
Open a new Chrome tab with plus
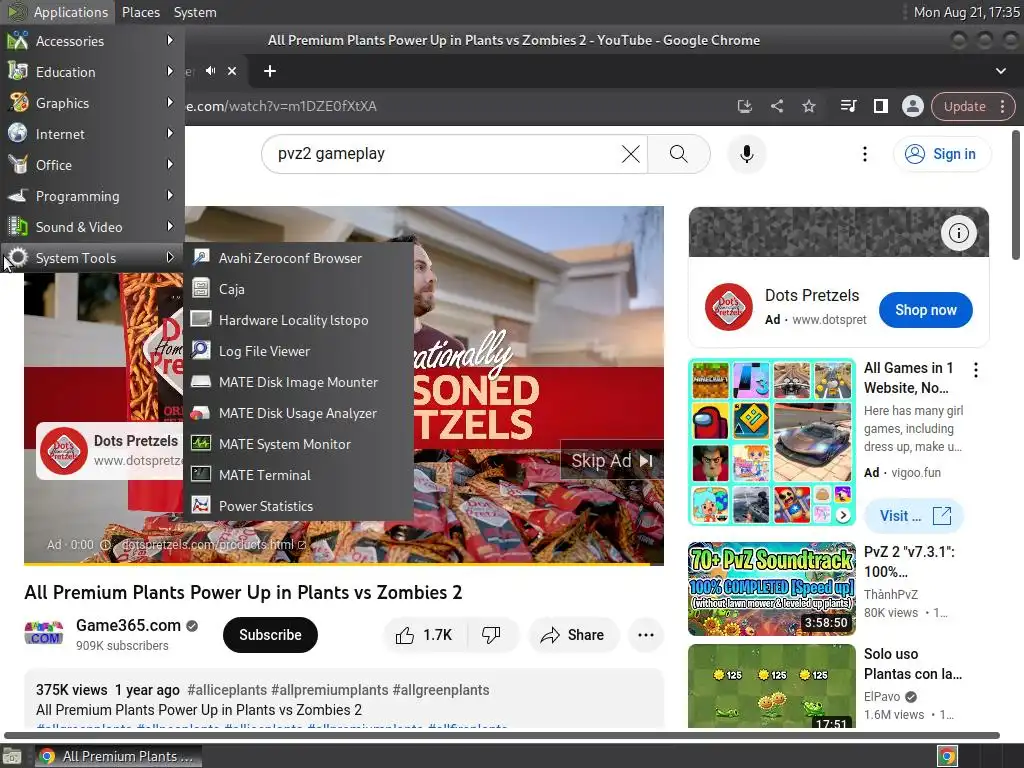click(270, 71)
